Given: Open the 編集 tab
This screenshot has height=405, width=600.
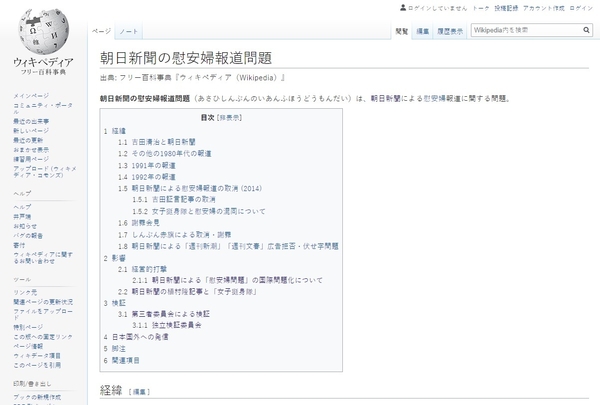Looking at the screenshot, I should pos(422,31).
